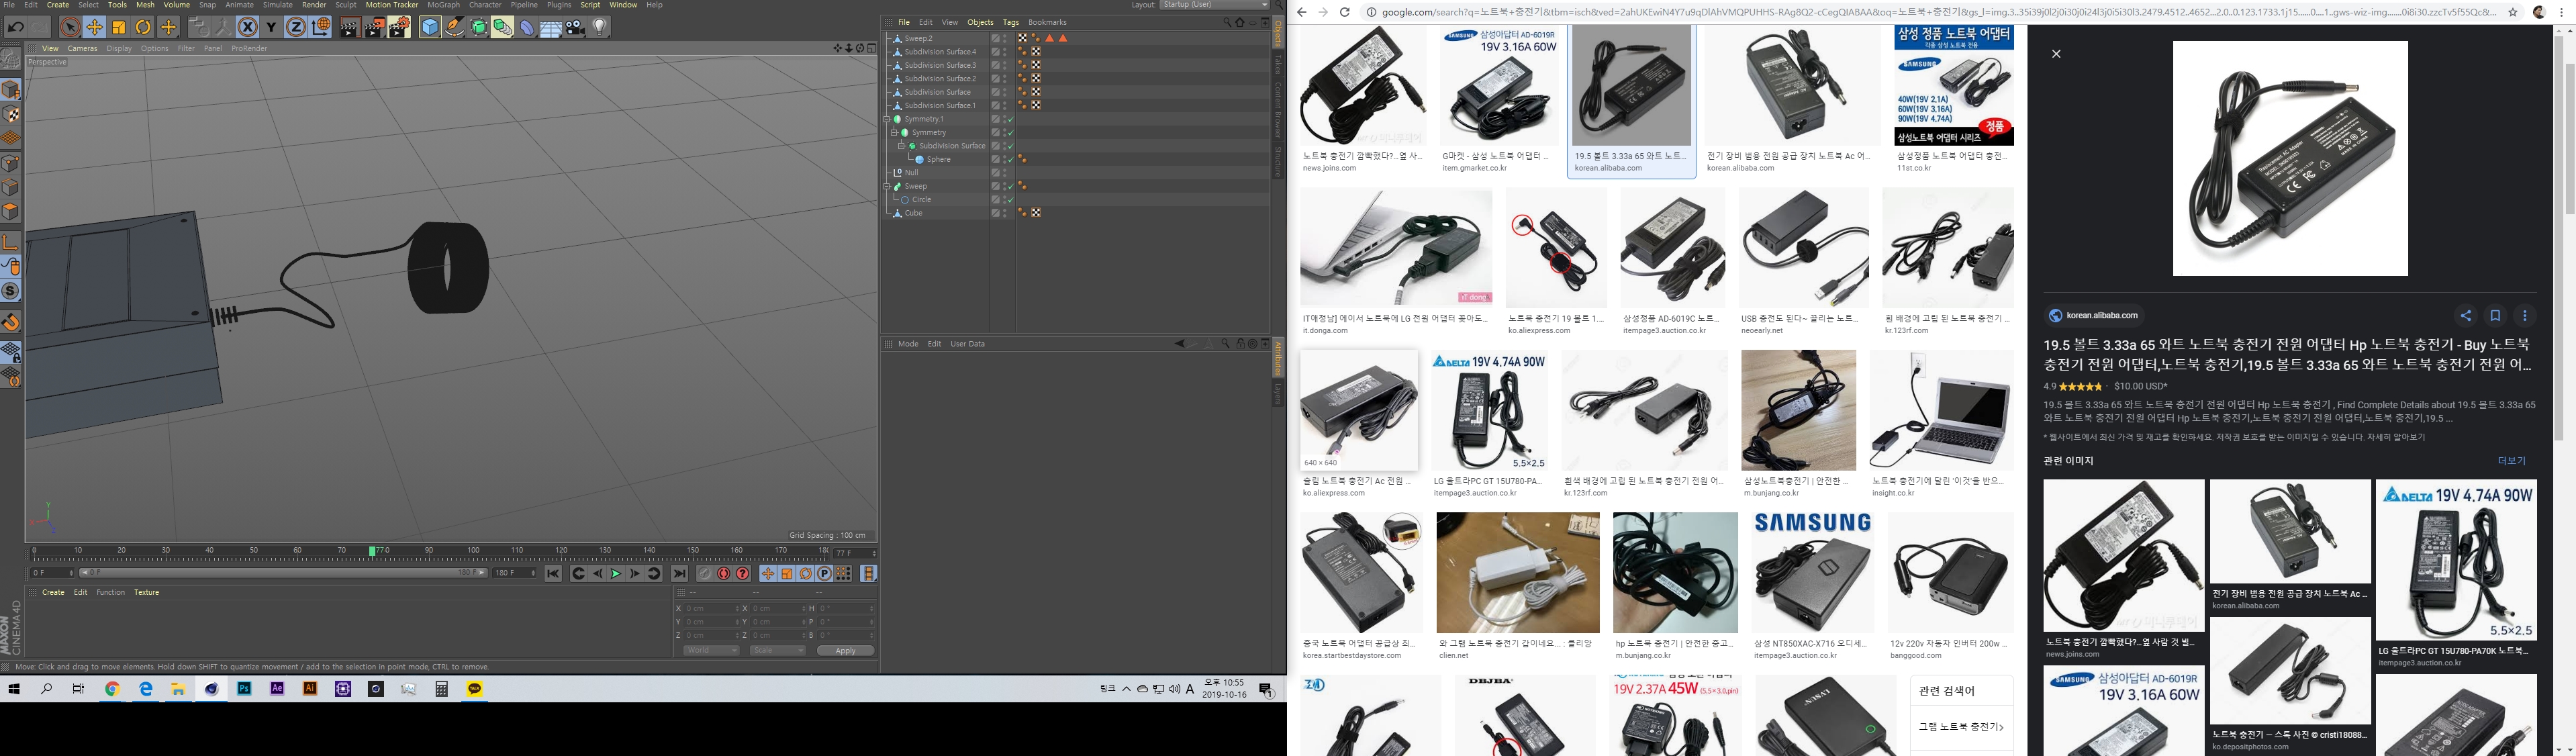Click the Floor environment grid icon
The width and height of the screenshot is (2576, 756).
(551, 27)
